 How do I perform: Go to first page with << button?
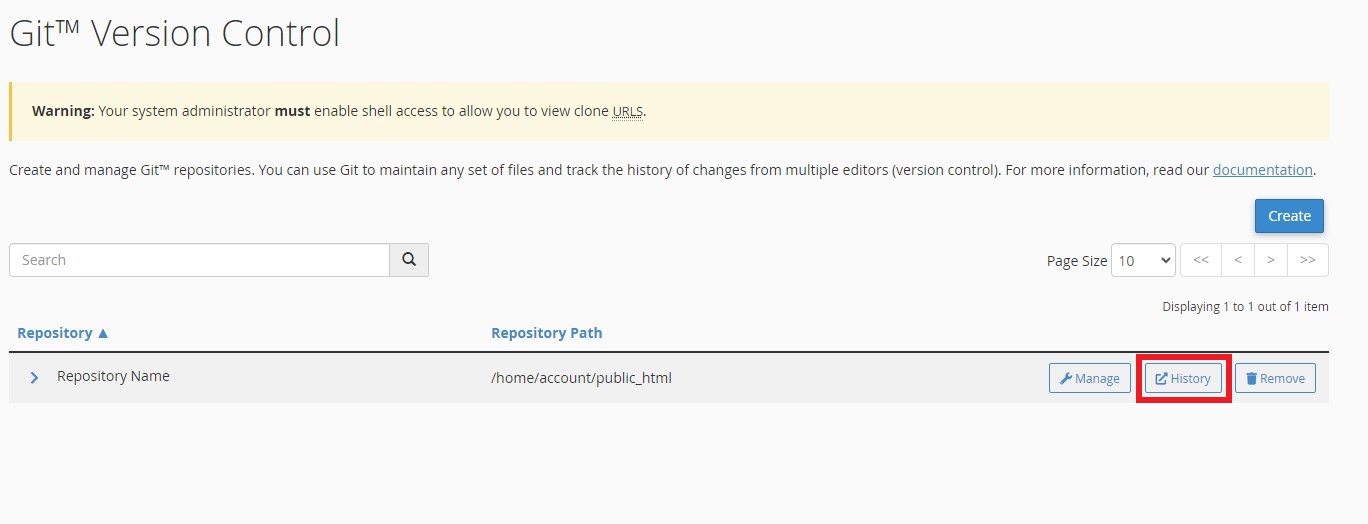pos(1200,260)
